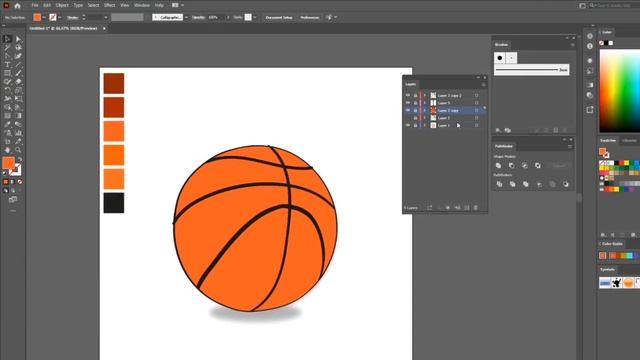Screen dimensions: 640x360
Task: Open stroke weight dropdown
Action: pos(105,17)
